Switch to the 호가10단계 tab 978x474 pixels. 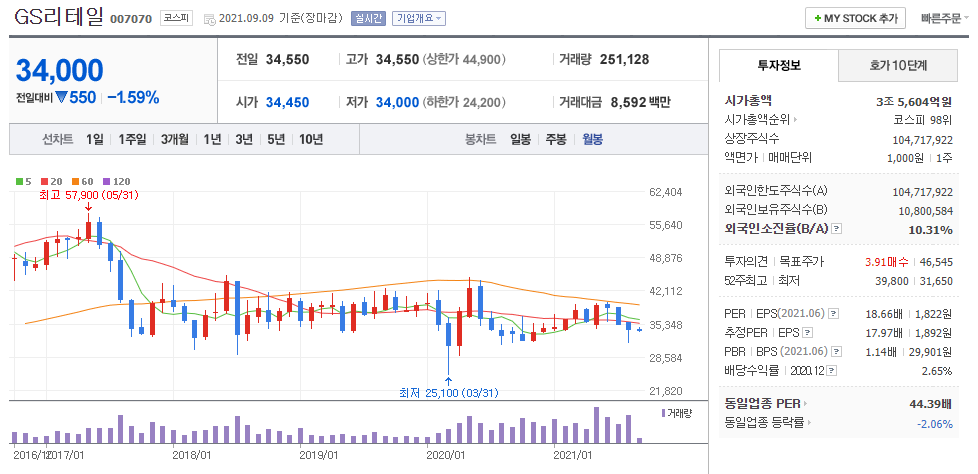click(x=898, y=65)
